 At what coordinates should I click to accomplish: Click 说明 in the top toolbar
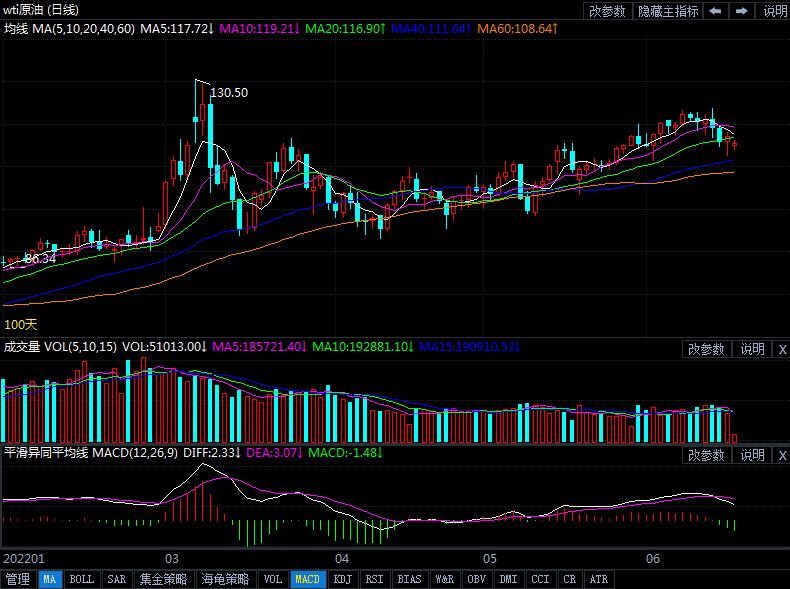tap(774, 11)
